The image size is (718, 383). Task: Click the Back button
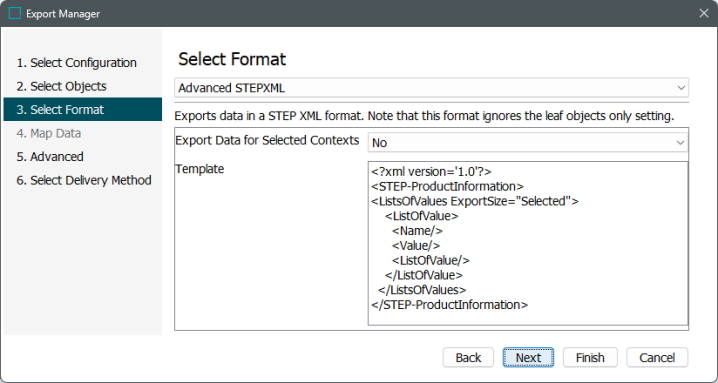[468, 357]
